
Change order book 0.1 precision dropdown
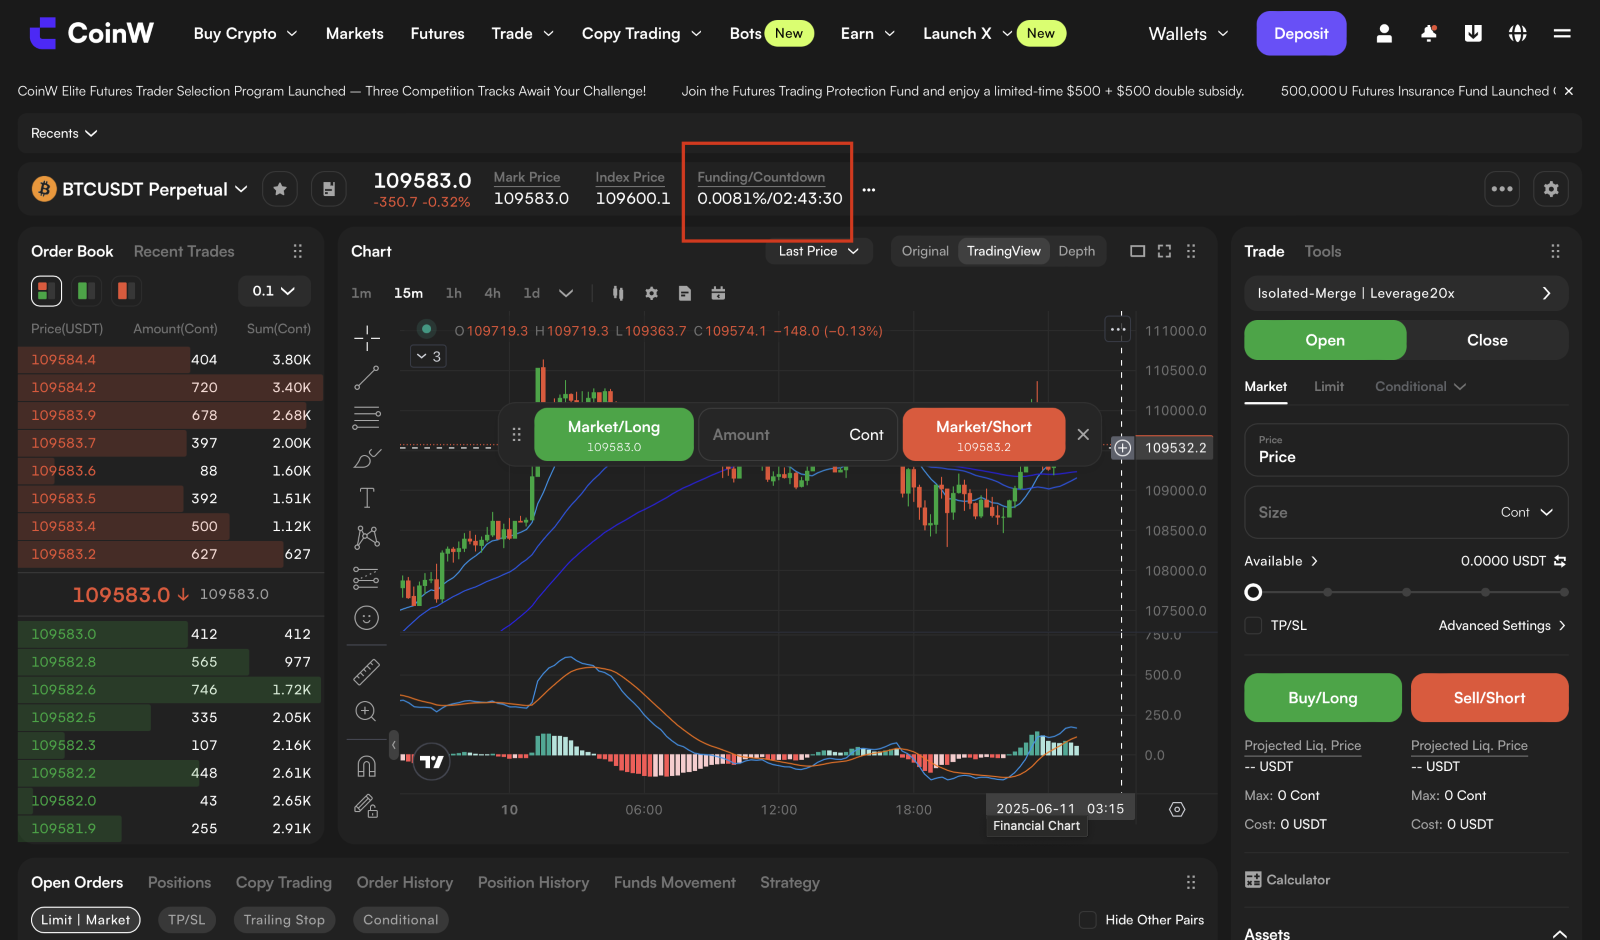[x=274, y=291]
